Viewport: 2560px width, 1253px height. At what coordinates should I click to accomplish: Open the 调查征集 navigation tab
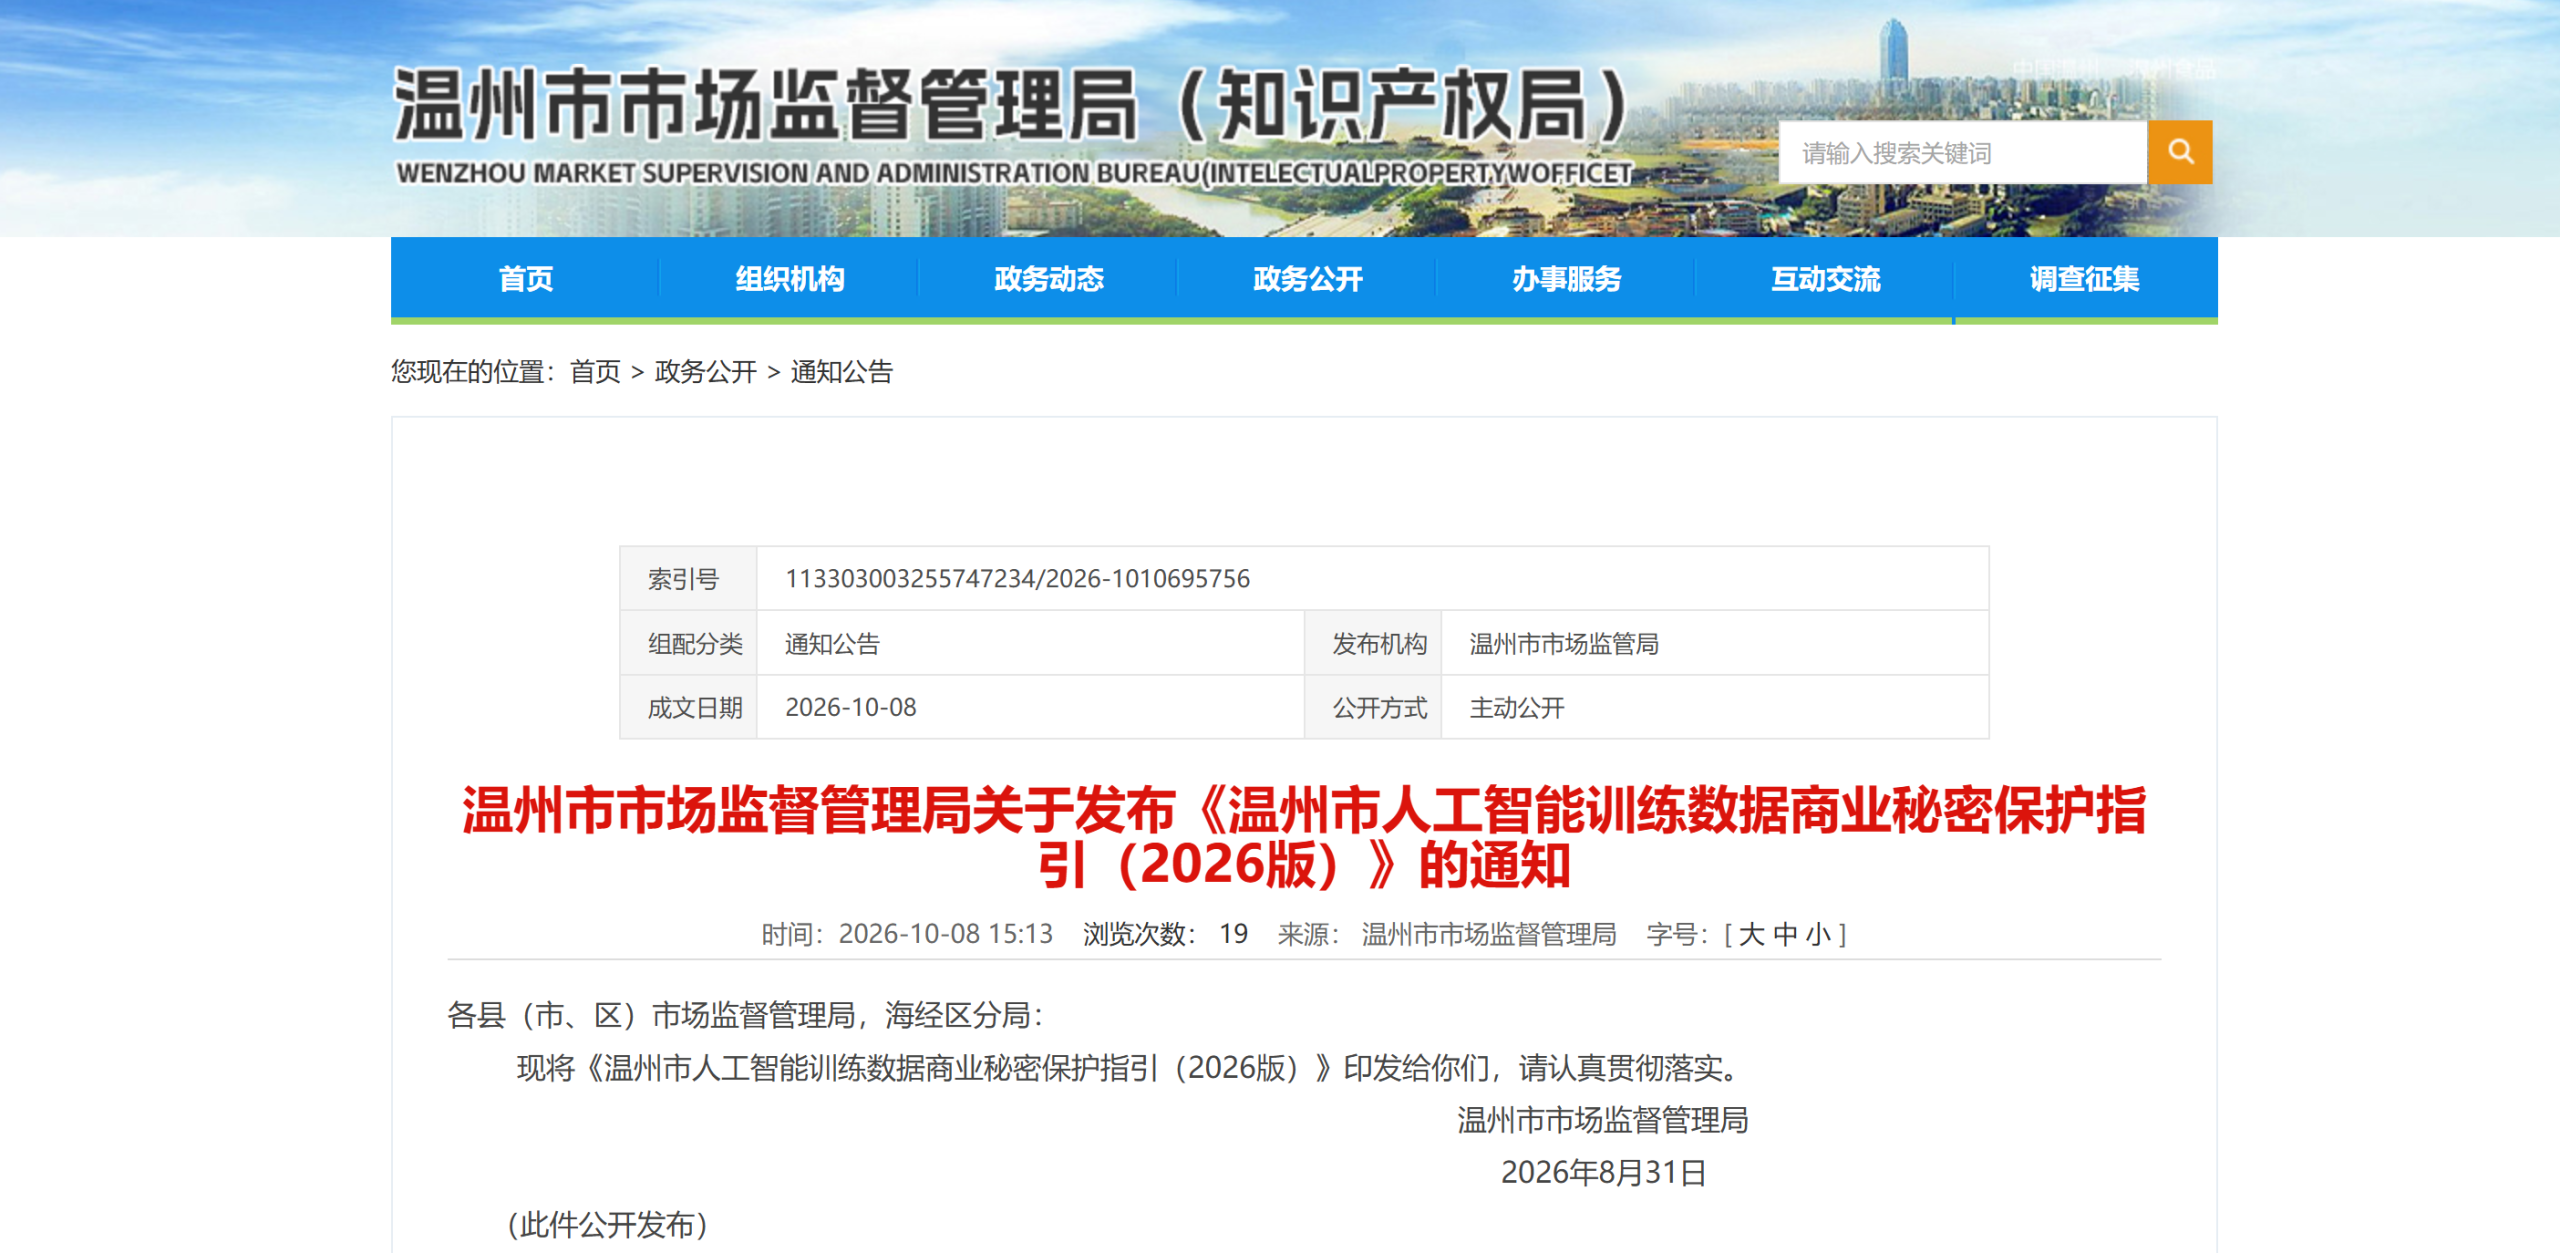point(2084,279)
